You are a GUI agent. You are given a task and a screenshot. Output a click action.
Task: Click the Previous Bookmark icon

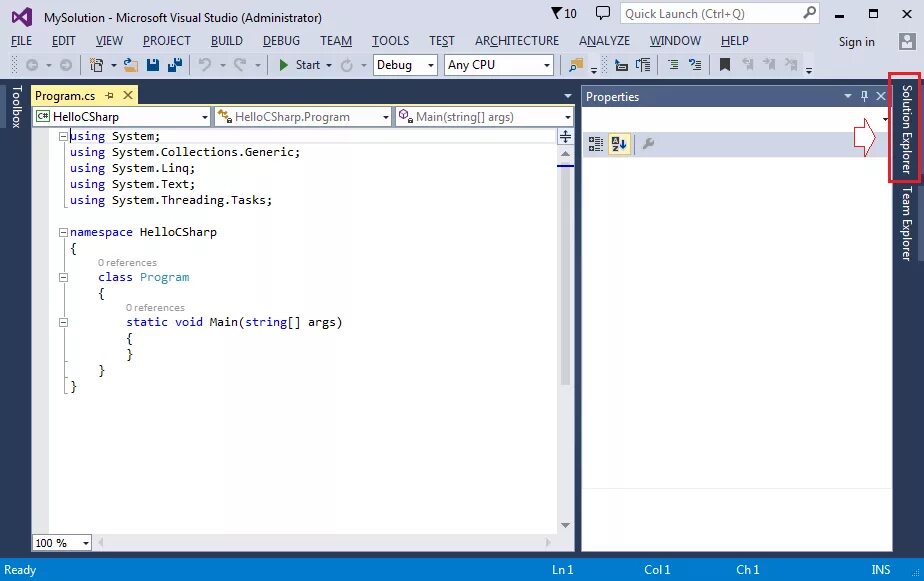747,64
